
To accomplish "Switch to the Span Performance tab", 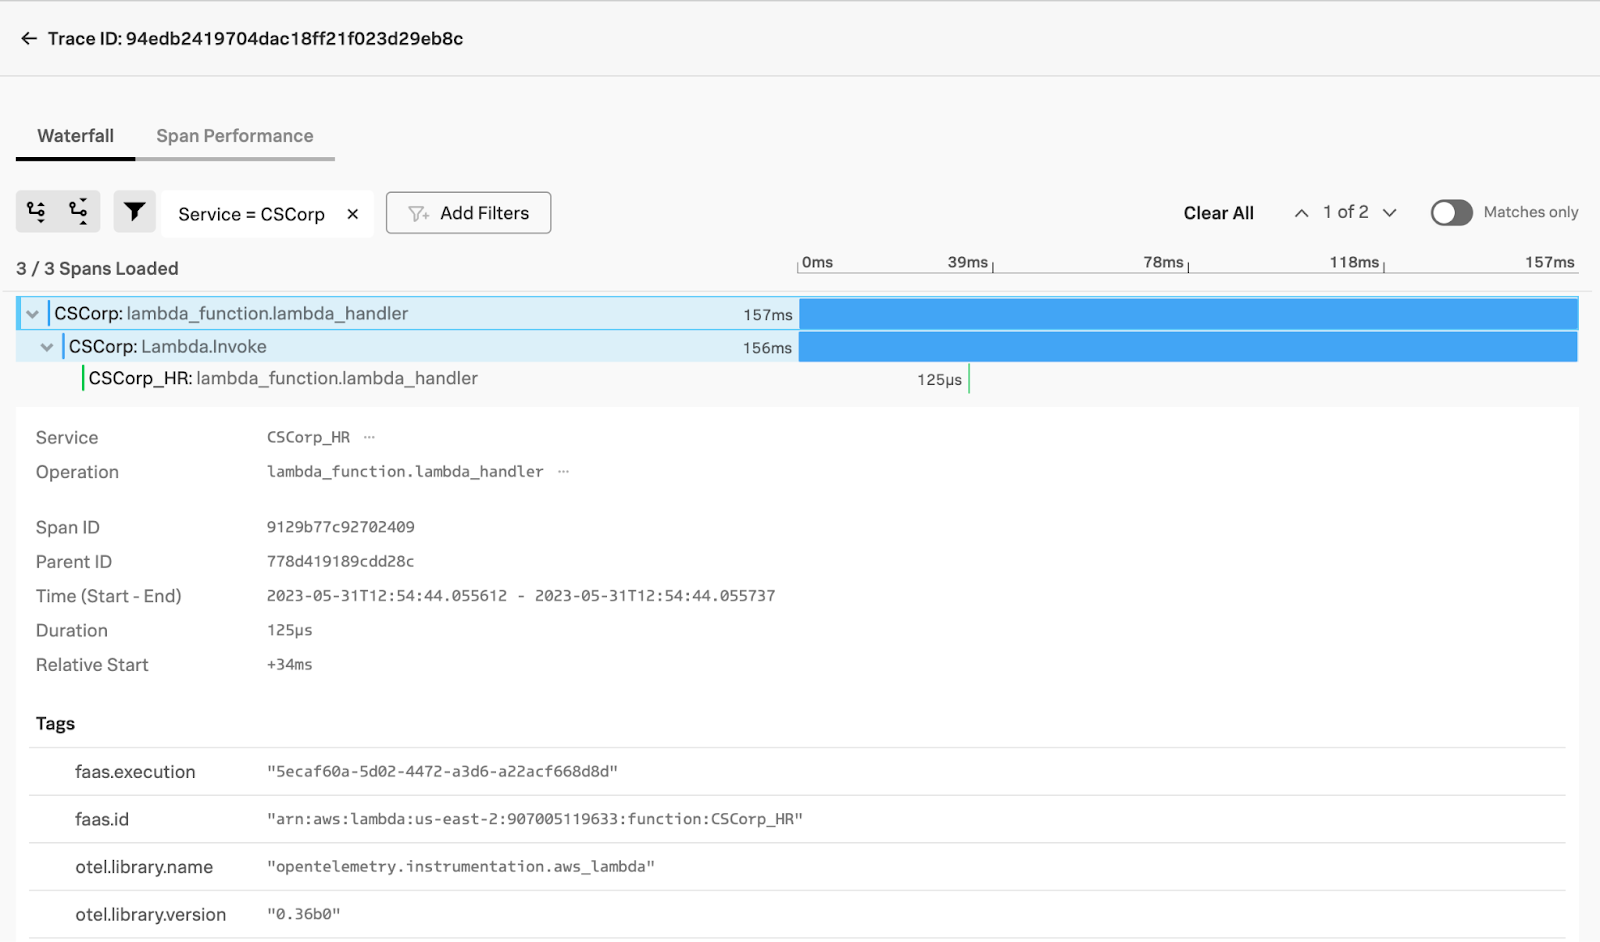I will (x=234, y=136).
